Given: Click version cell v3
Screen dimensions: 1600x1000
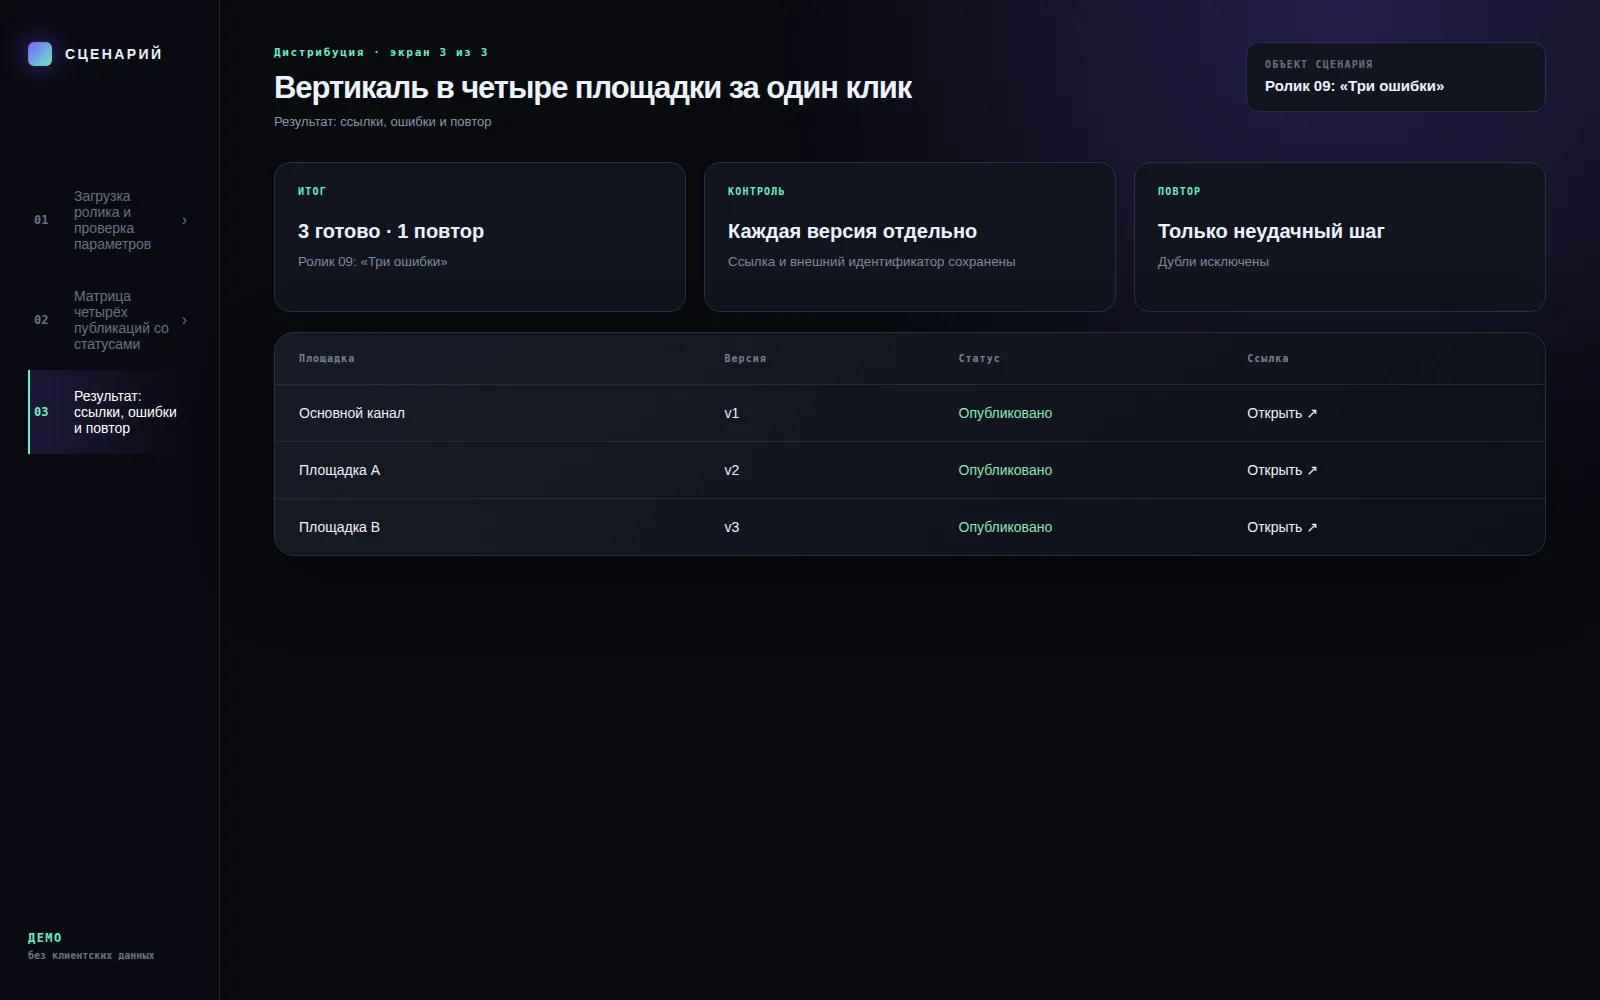Looking at the screenshot, I should tap(732, 527).
